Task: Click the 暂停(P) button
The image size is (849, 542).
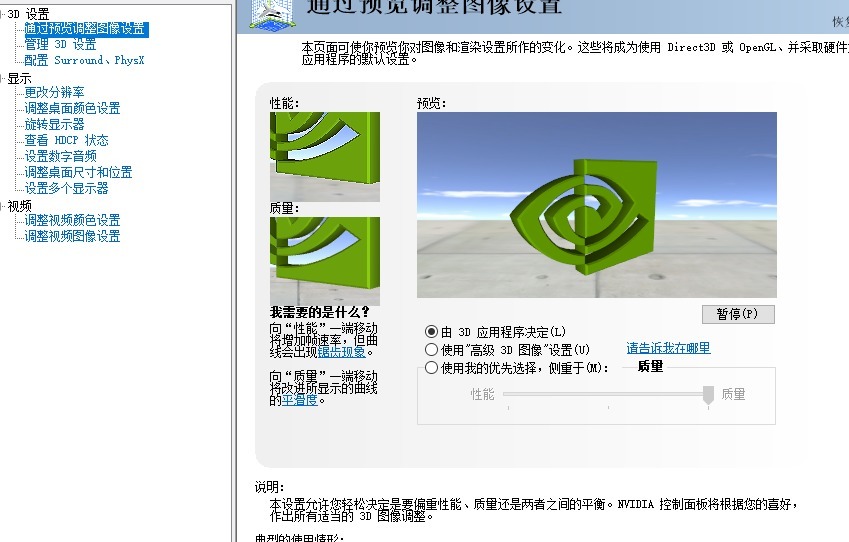Action: tap(738, 314)
